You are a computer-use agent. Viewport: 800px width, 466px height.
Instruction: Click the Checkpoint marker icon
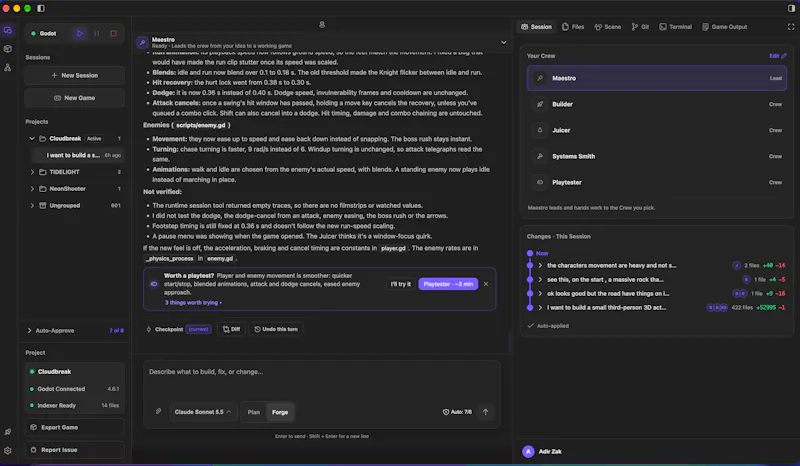point(149,329)
